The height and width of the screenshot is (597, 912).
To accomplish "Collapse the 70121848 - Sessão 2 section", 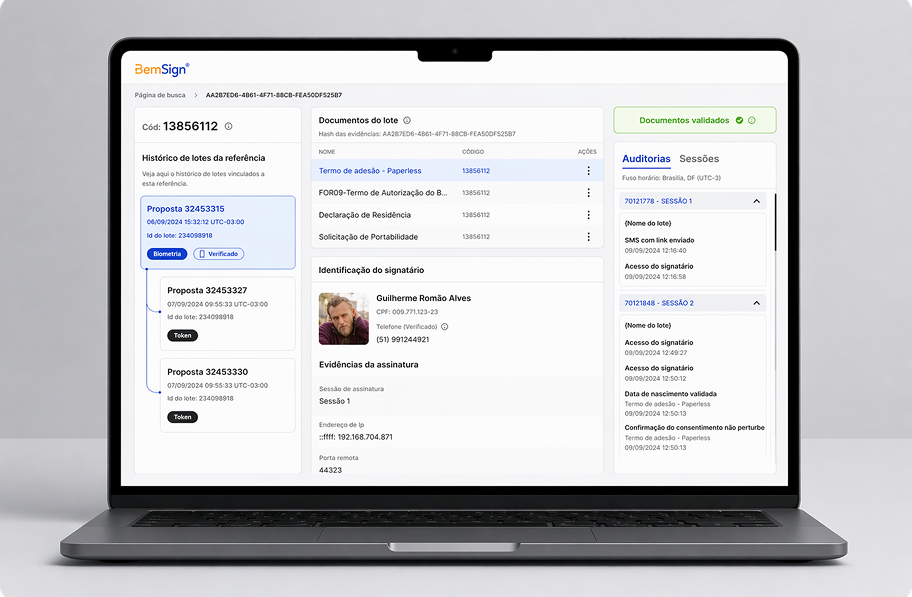I will click(756, 303).
